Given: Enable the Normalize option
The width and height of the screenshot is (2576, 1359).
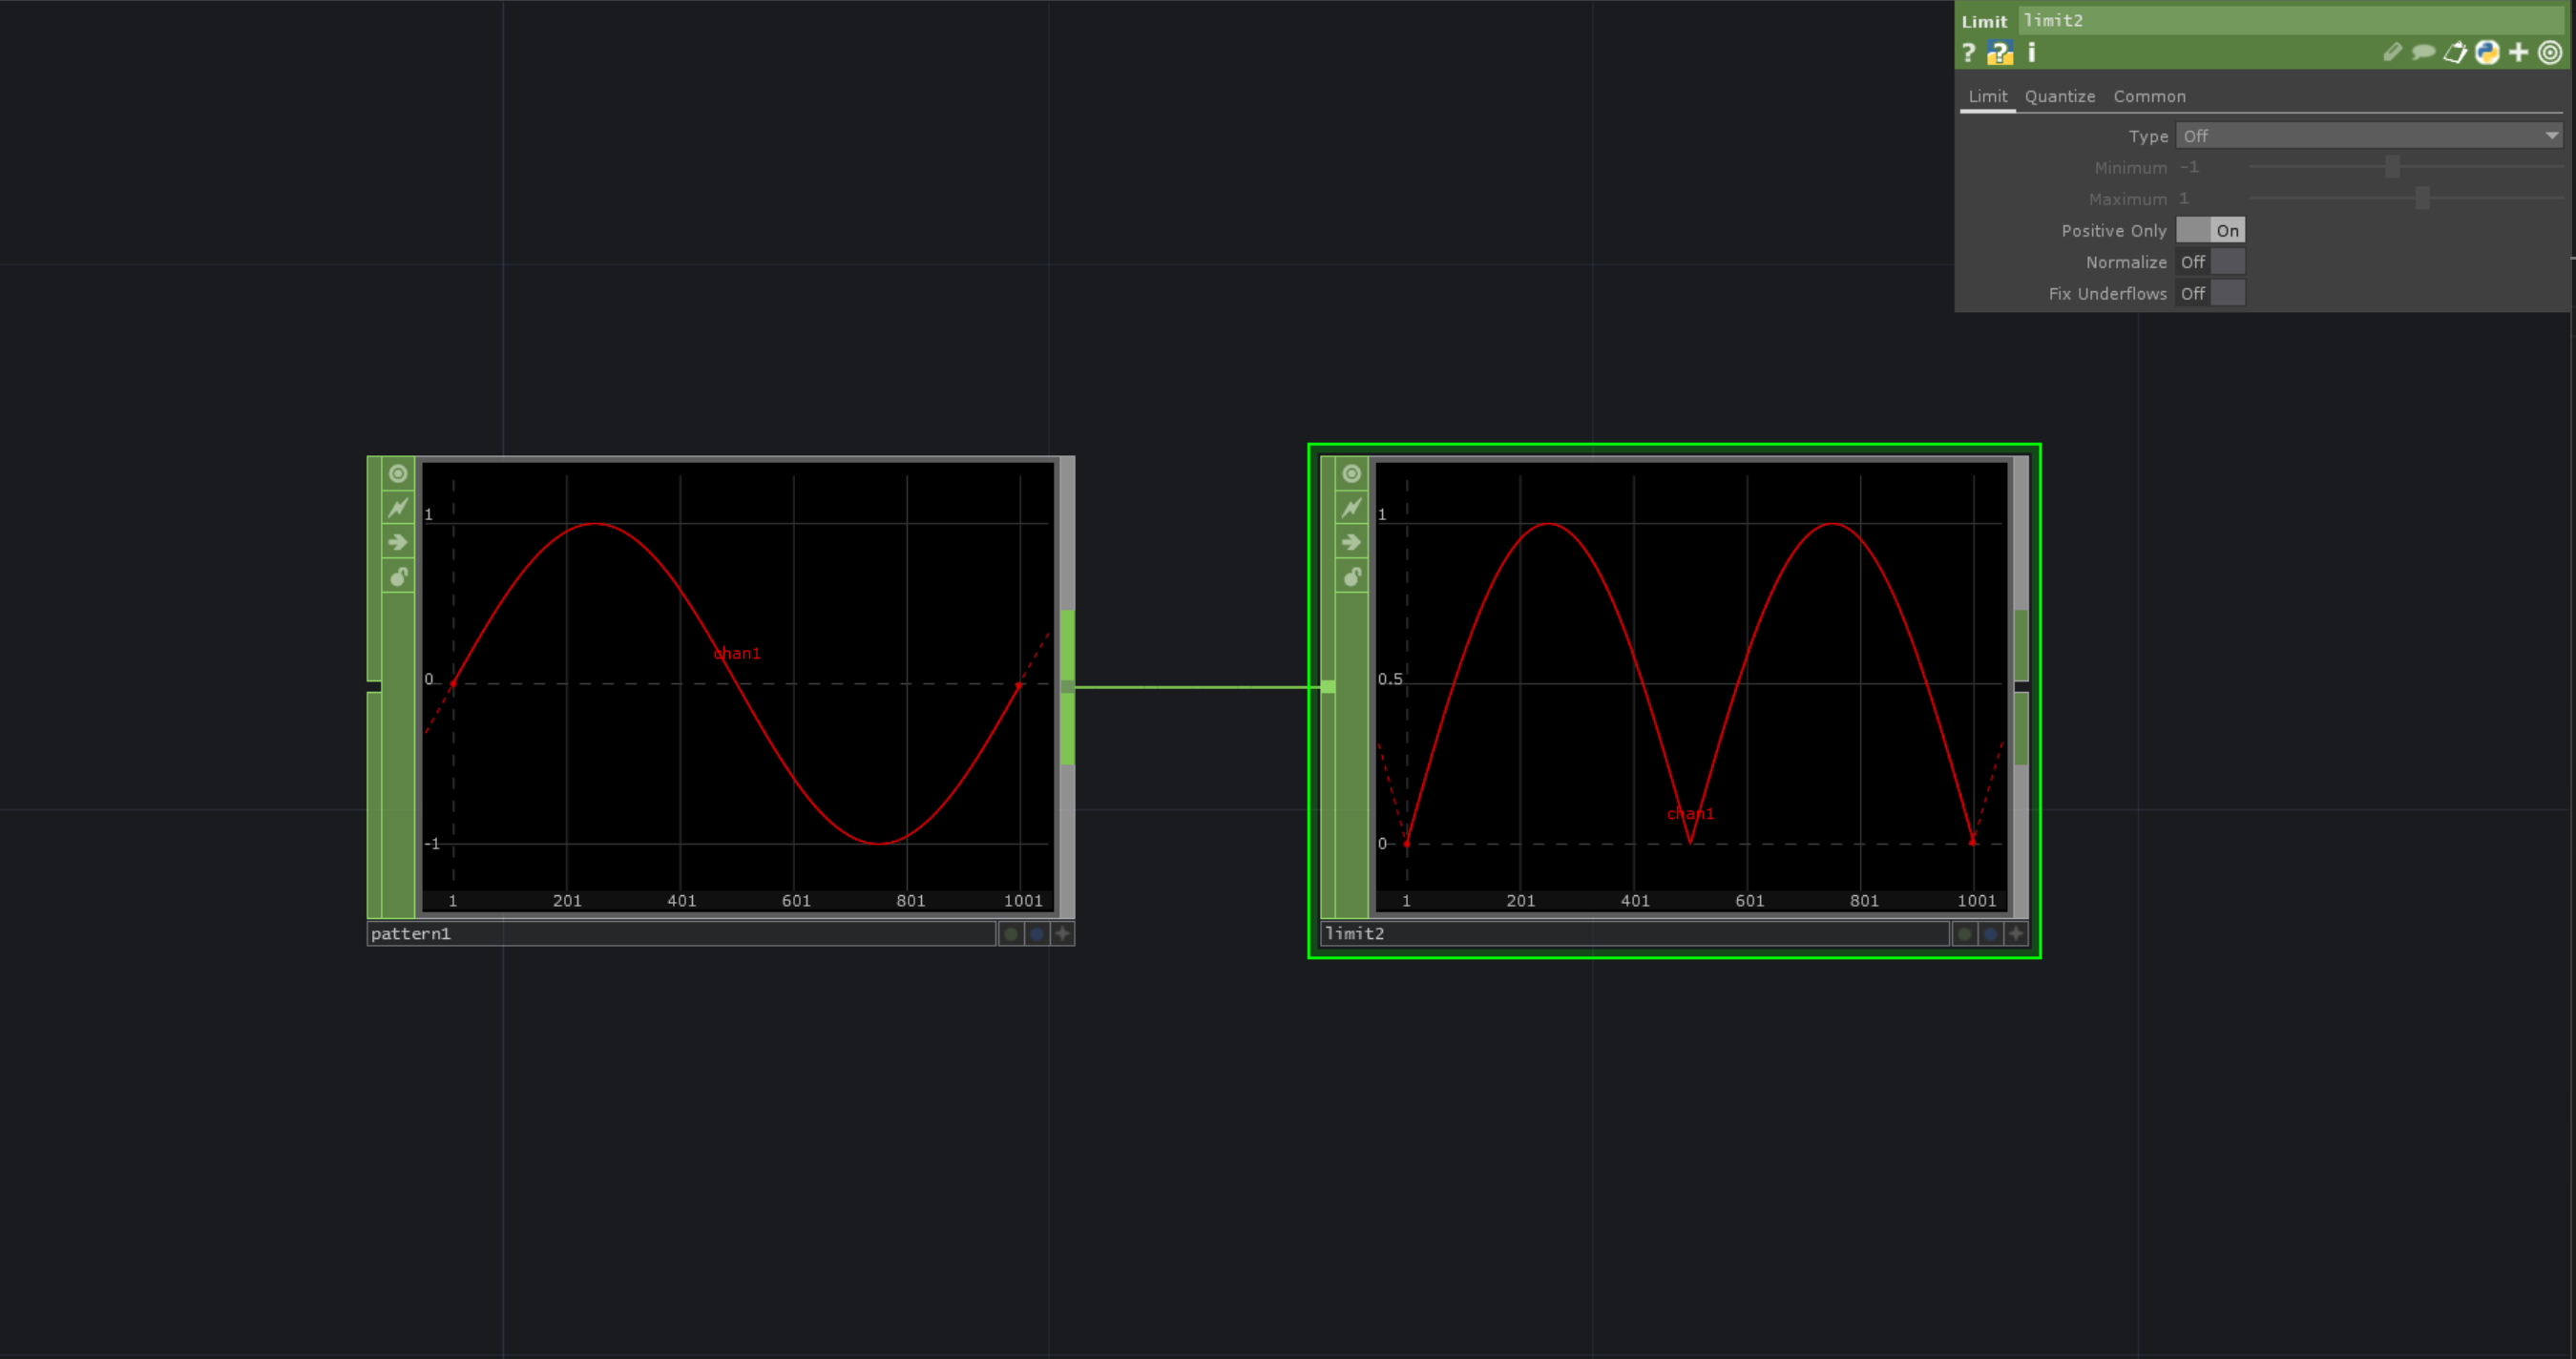Looking at the screenshot, I should click(2229, 261).
